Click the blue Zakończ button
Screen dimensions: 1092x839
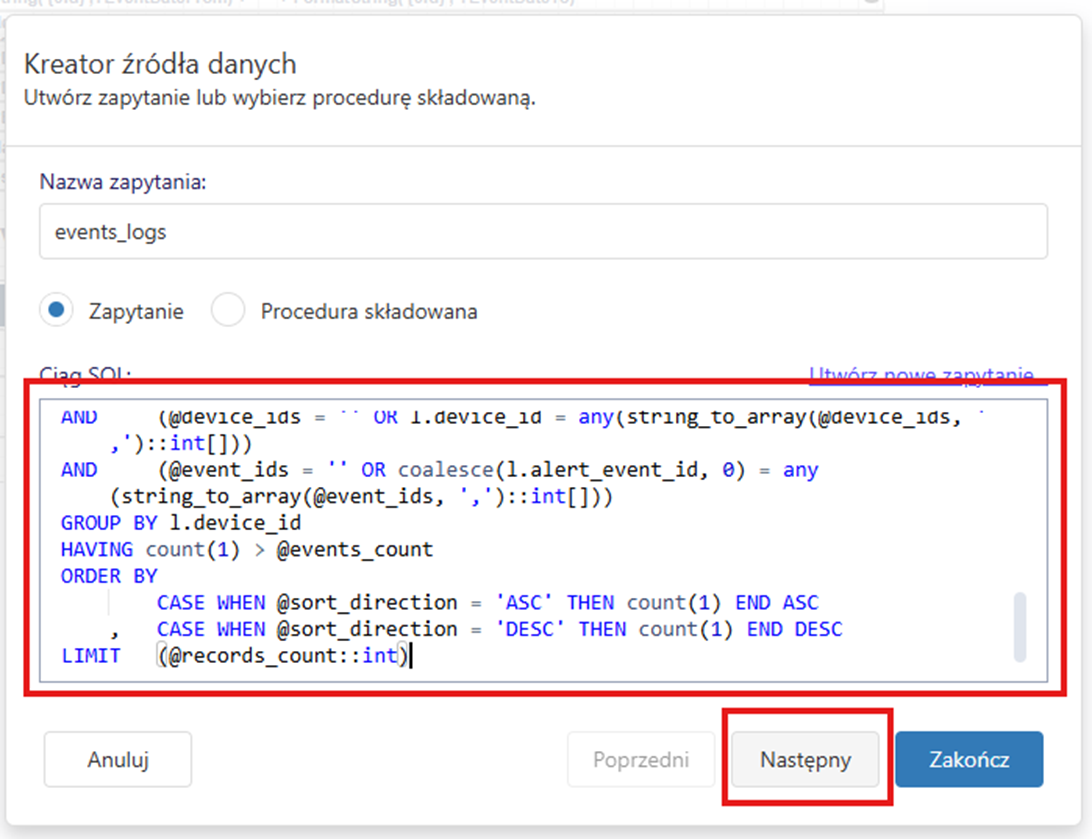tap(968, 760)
